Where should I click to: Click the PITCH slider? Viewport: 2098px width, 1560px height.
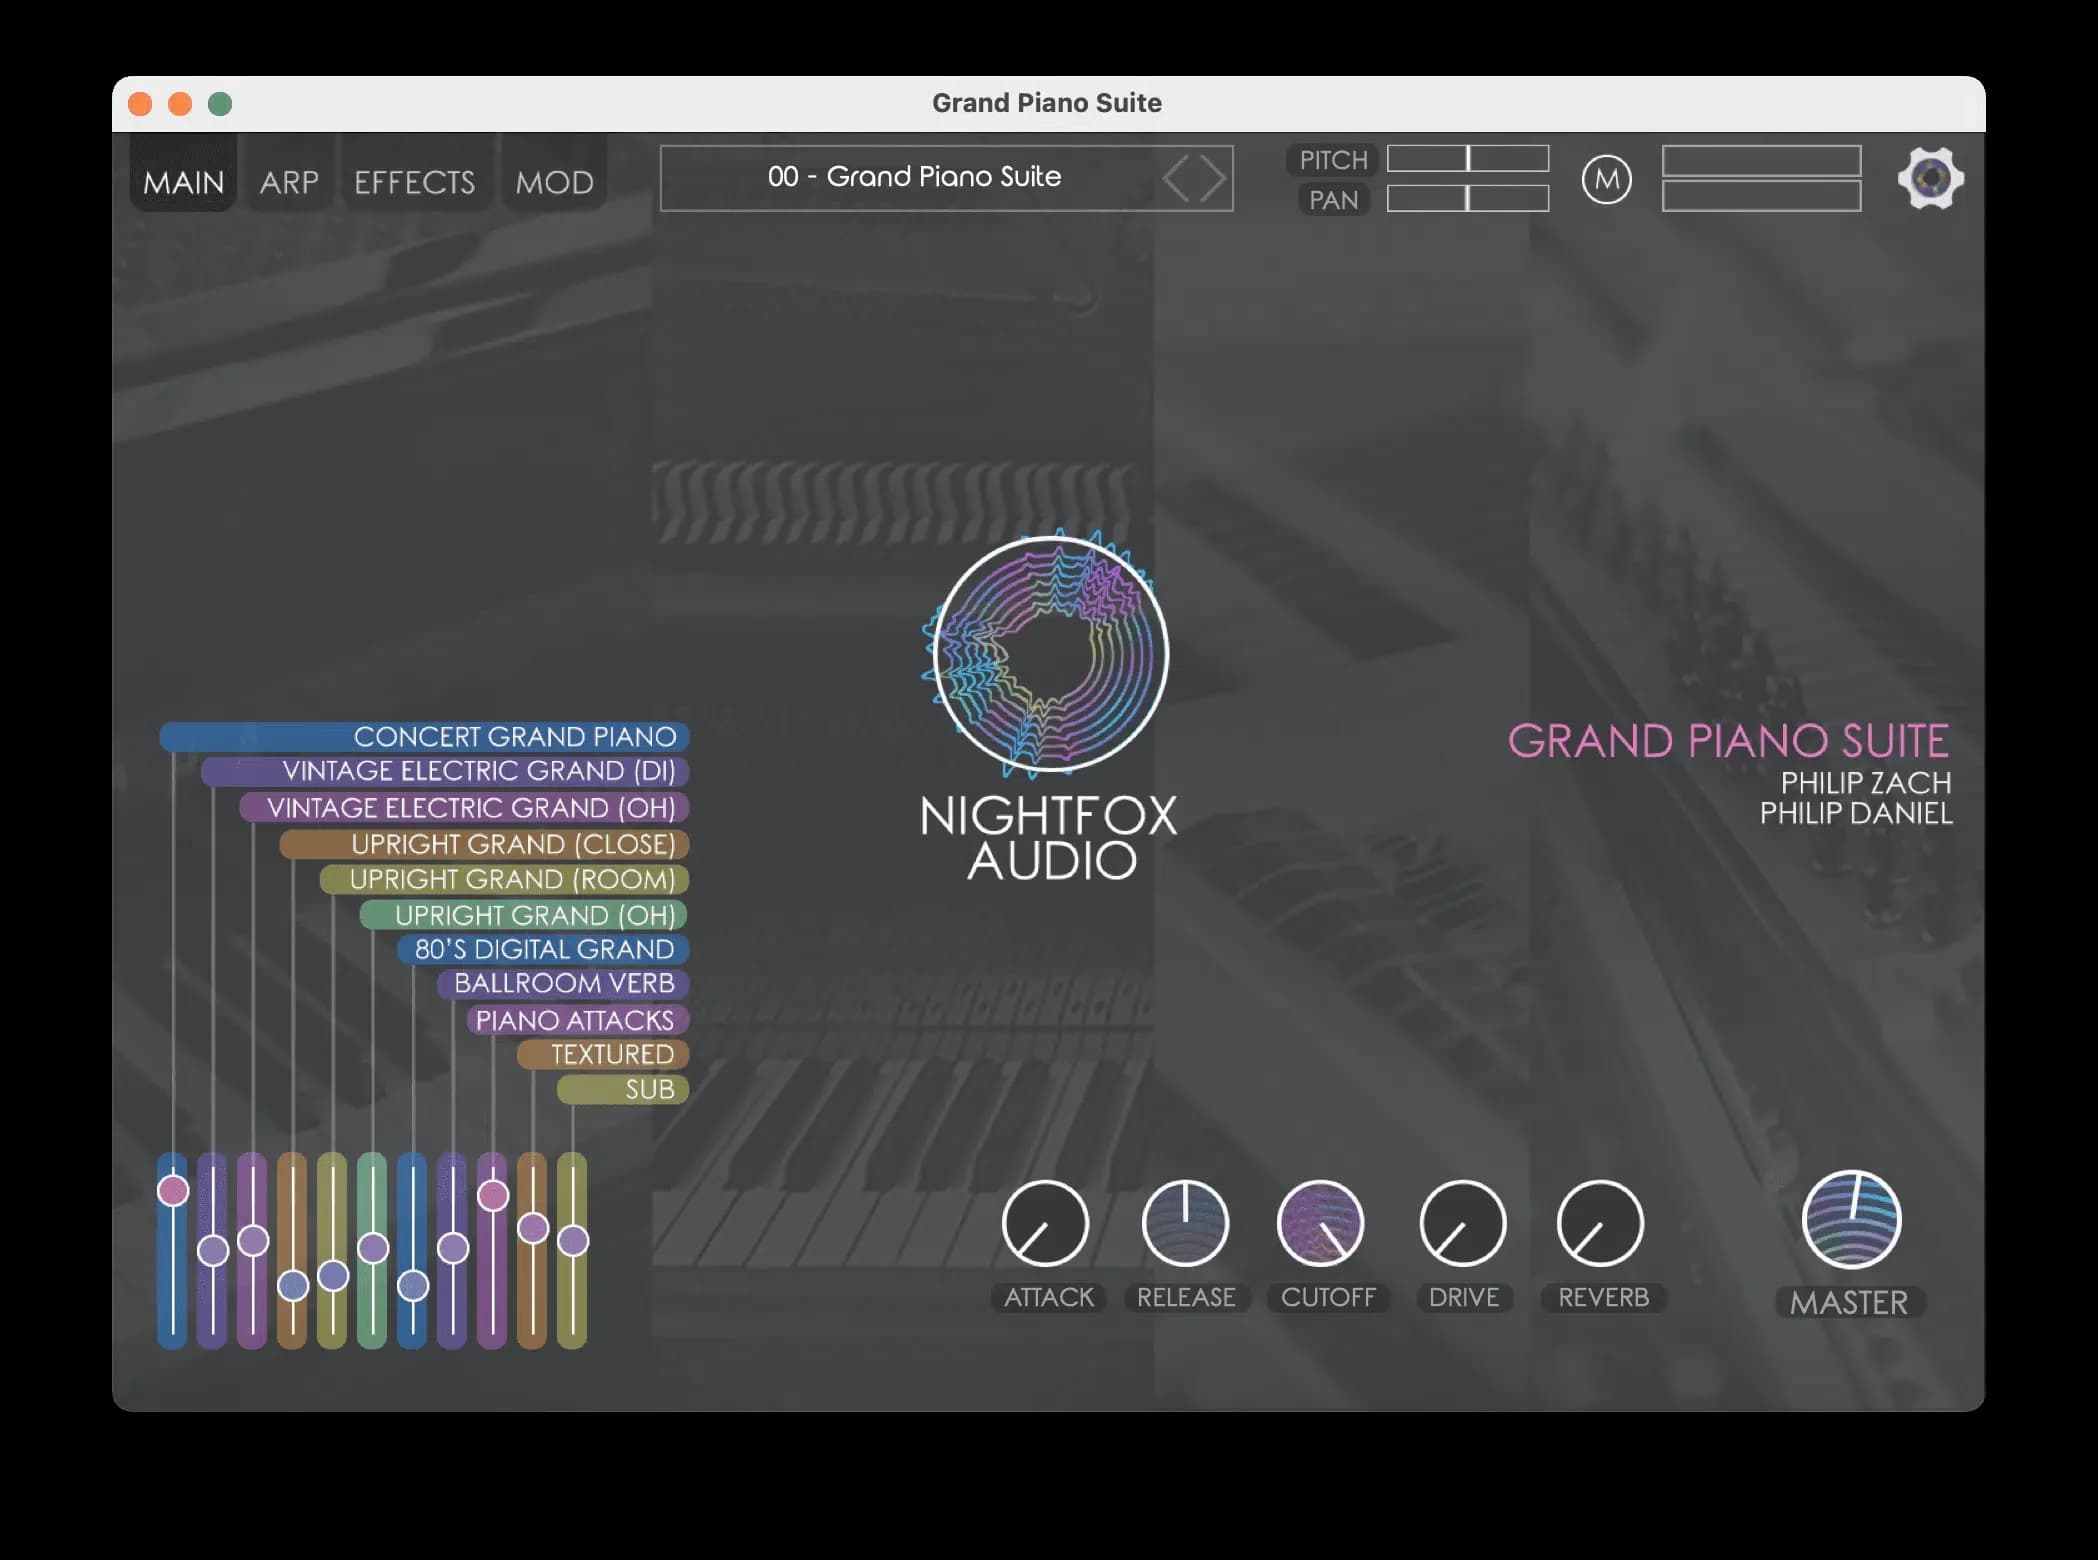tap(1467, 159)
